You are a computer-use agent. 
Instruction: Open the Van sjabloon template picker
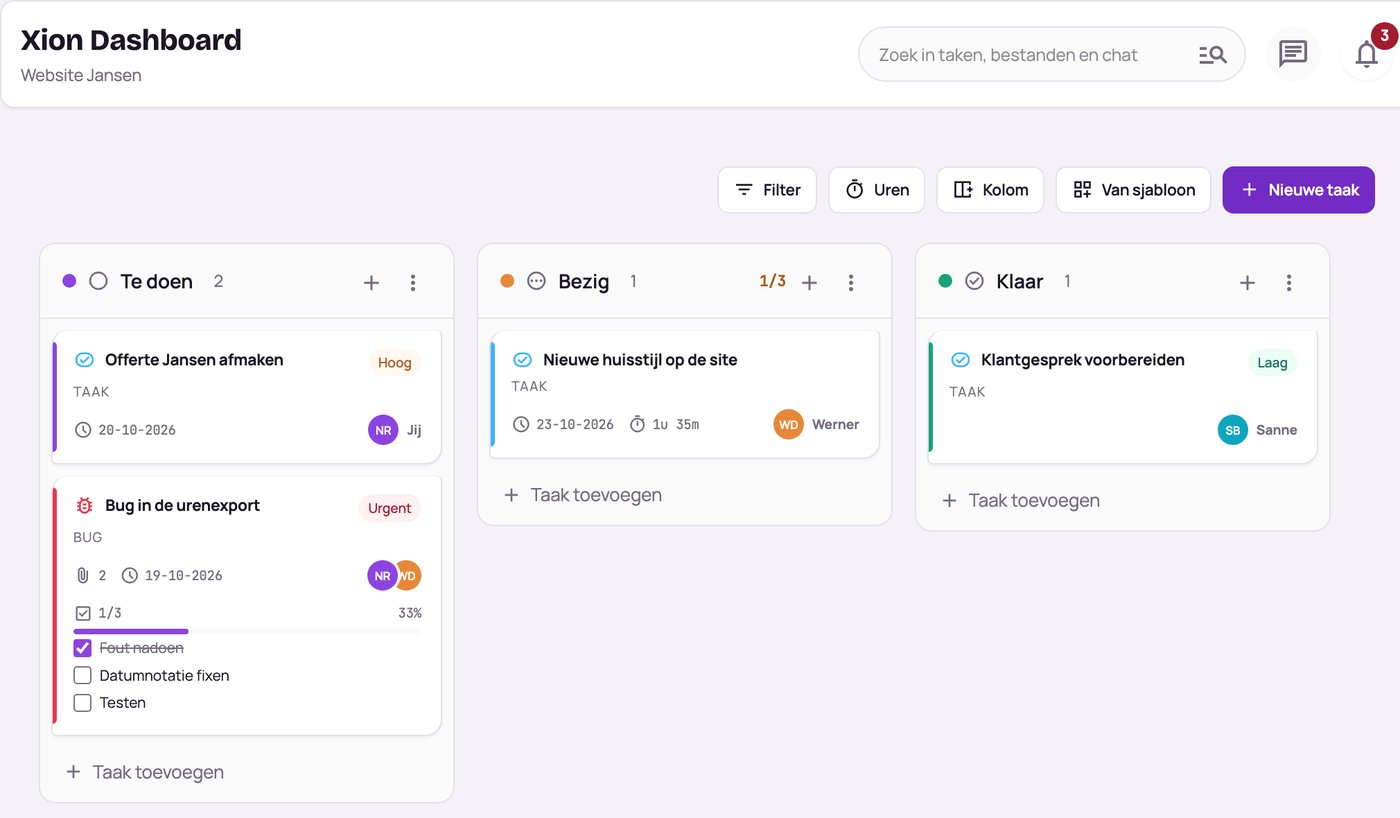1133,190
